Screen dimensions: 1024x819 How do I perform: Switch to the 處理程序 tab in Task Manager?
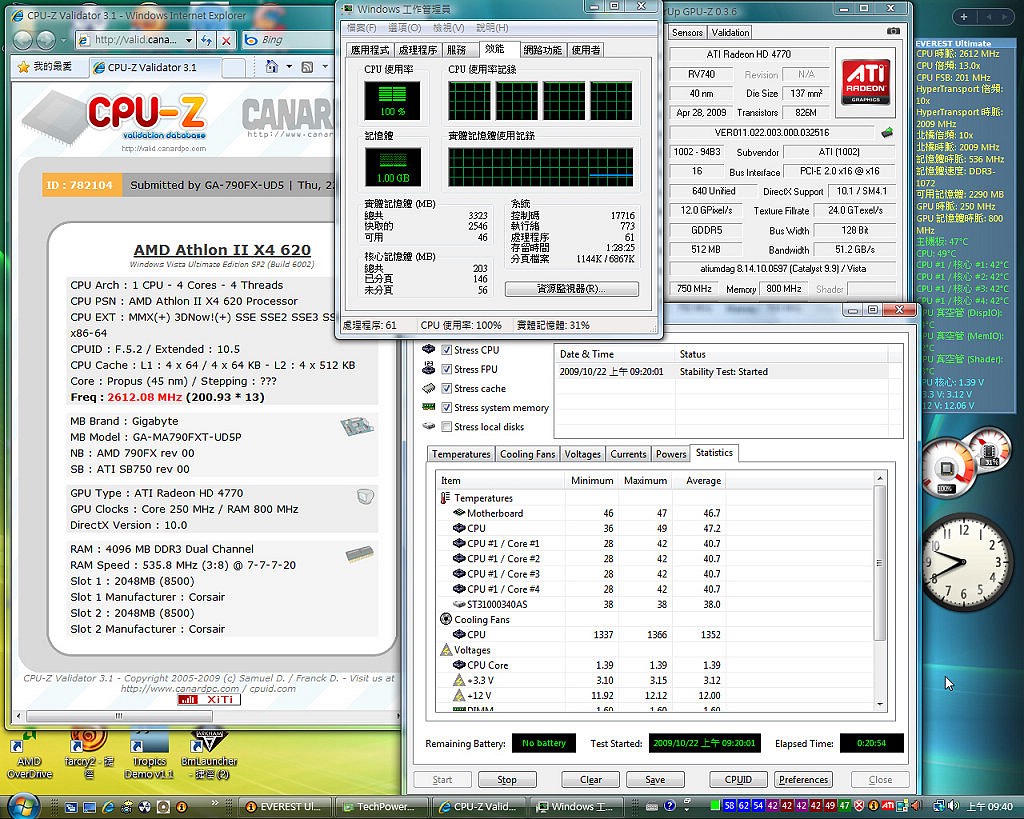tap(418, 50)
